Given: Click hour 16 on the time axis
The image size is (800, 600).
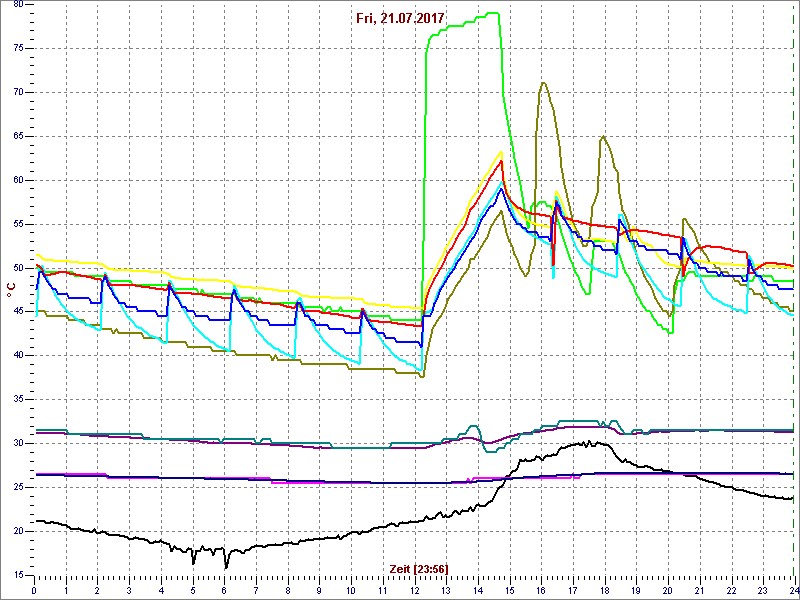Looking at the screenshot, I should point(541,589).
